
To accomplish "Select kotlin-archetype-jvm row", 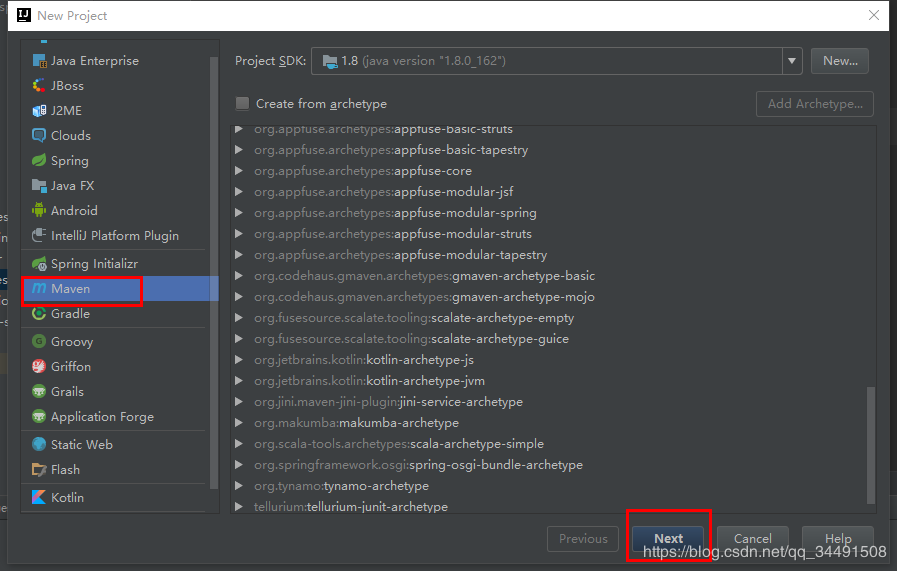I will click(553, 381).
